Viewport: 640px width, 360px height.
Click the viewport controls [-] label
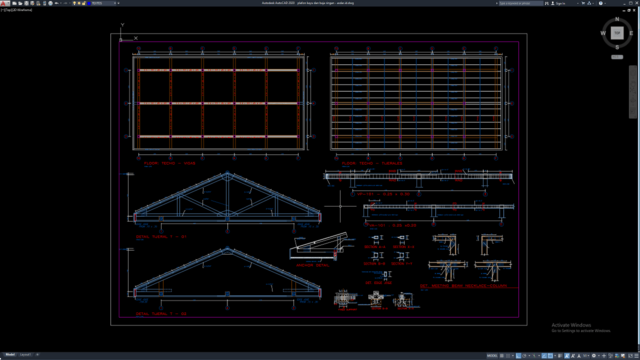[2, 10]
